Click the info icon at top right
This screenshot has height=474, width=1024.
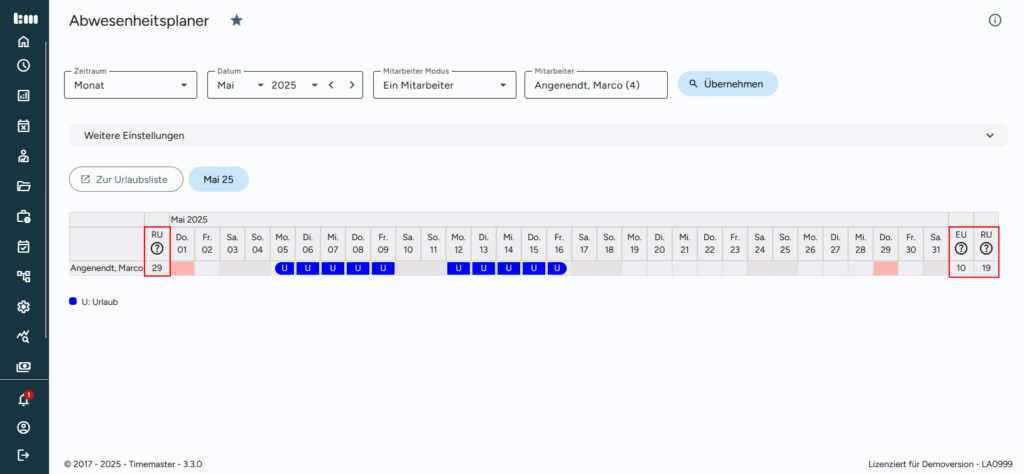point(995,20)
